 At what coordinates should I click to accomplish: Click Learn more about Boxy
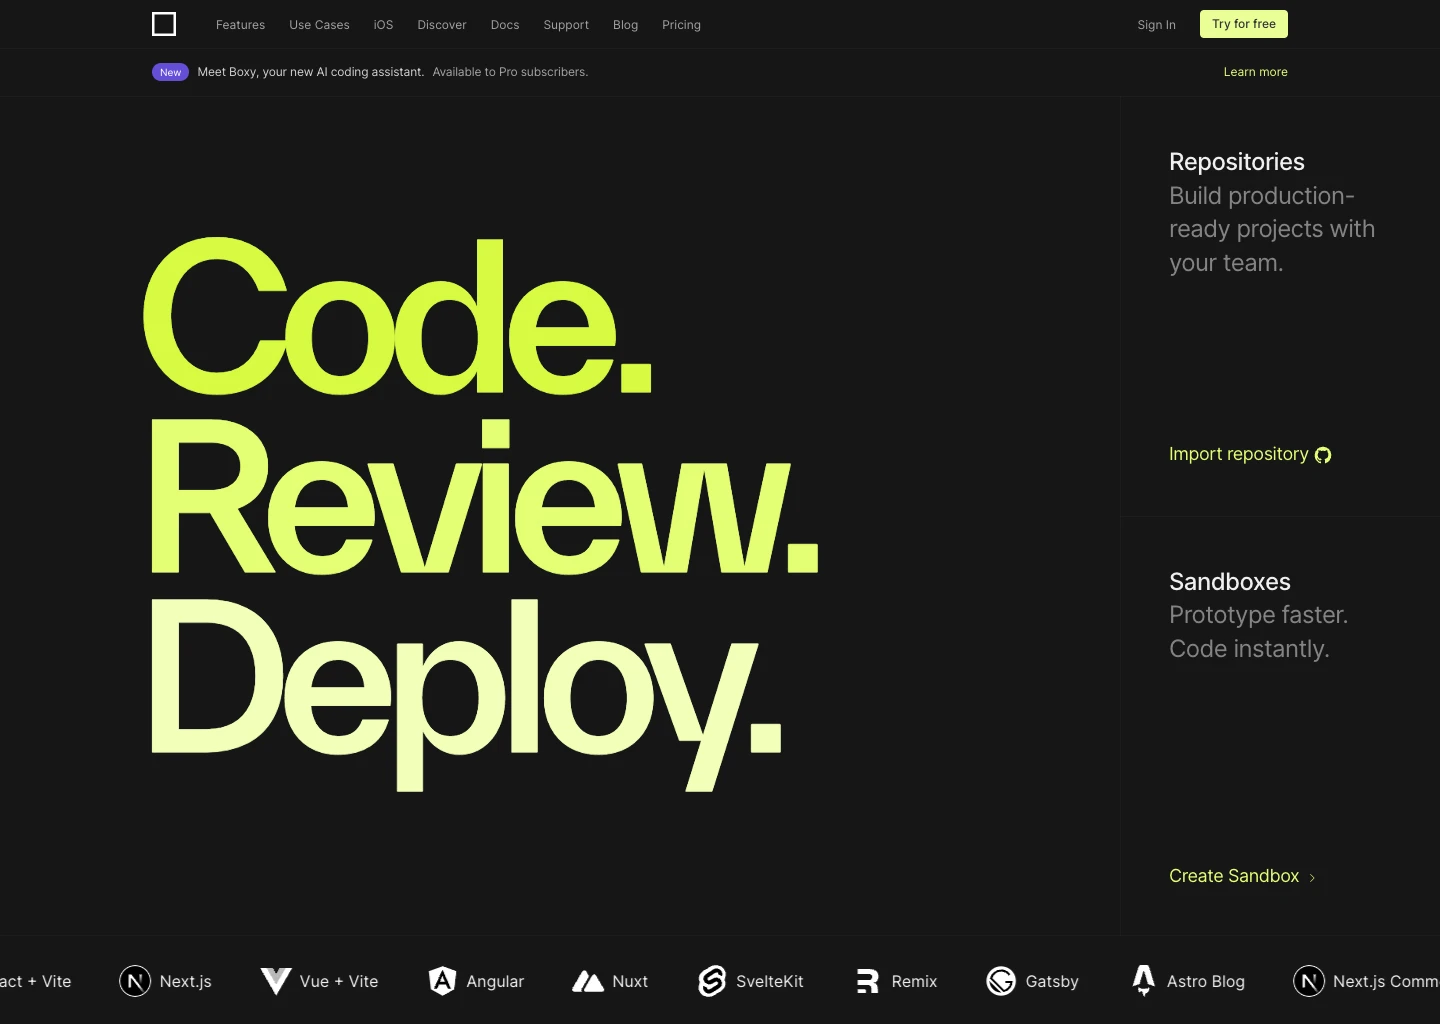click(x=1255, y=71)
